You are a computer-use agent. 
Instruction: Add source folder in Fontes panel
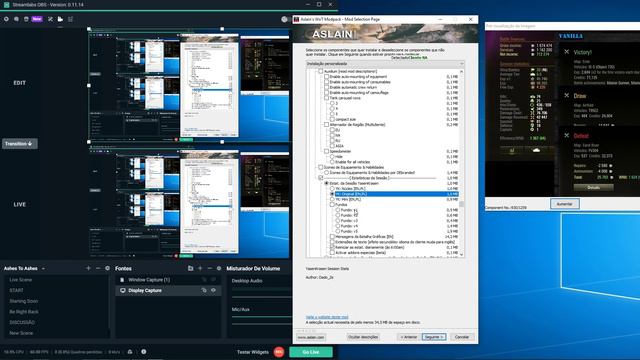(190, 268)
